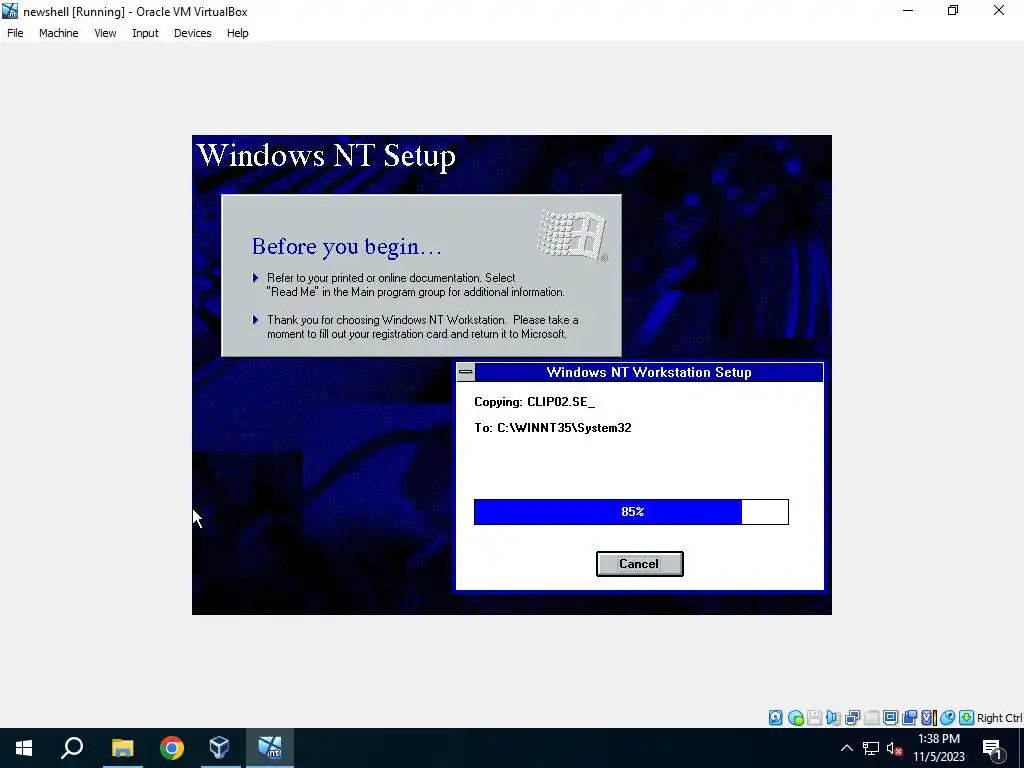Image resolution: width=1024 pixels, height=768 pixels.
Task: Click the network adapter status icon
Action: point(852,718)
